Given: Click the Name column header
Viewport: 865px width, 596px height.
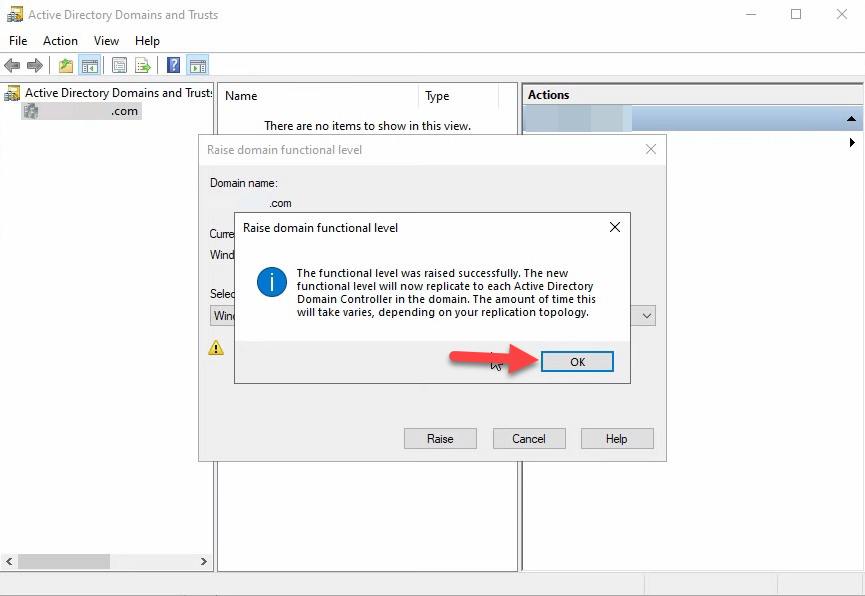Looking at the screenshot, I should point(318,96).
